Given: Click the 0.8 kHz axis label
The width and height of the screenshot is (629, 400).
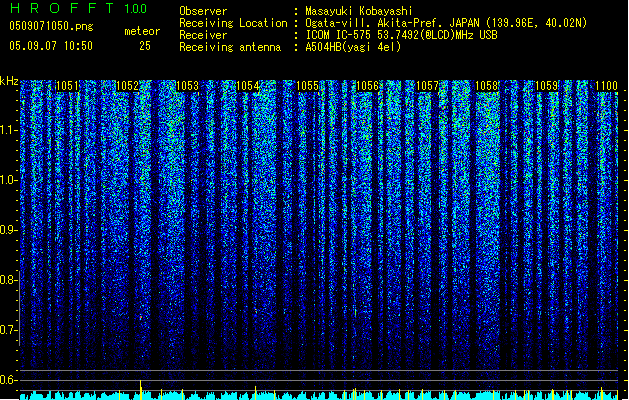Looking at the screenshot, I should 9,280.
